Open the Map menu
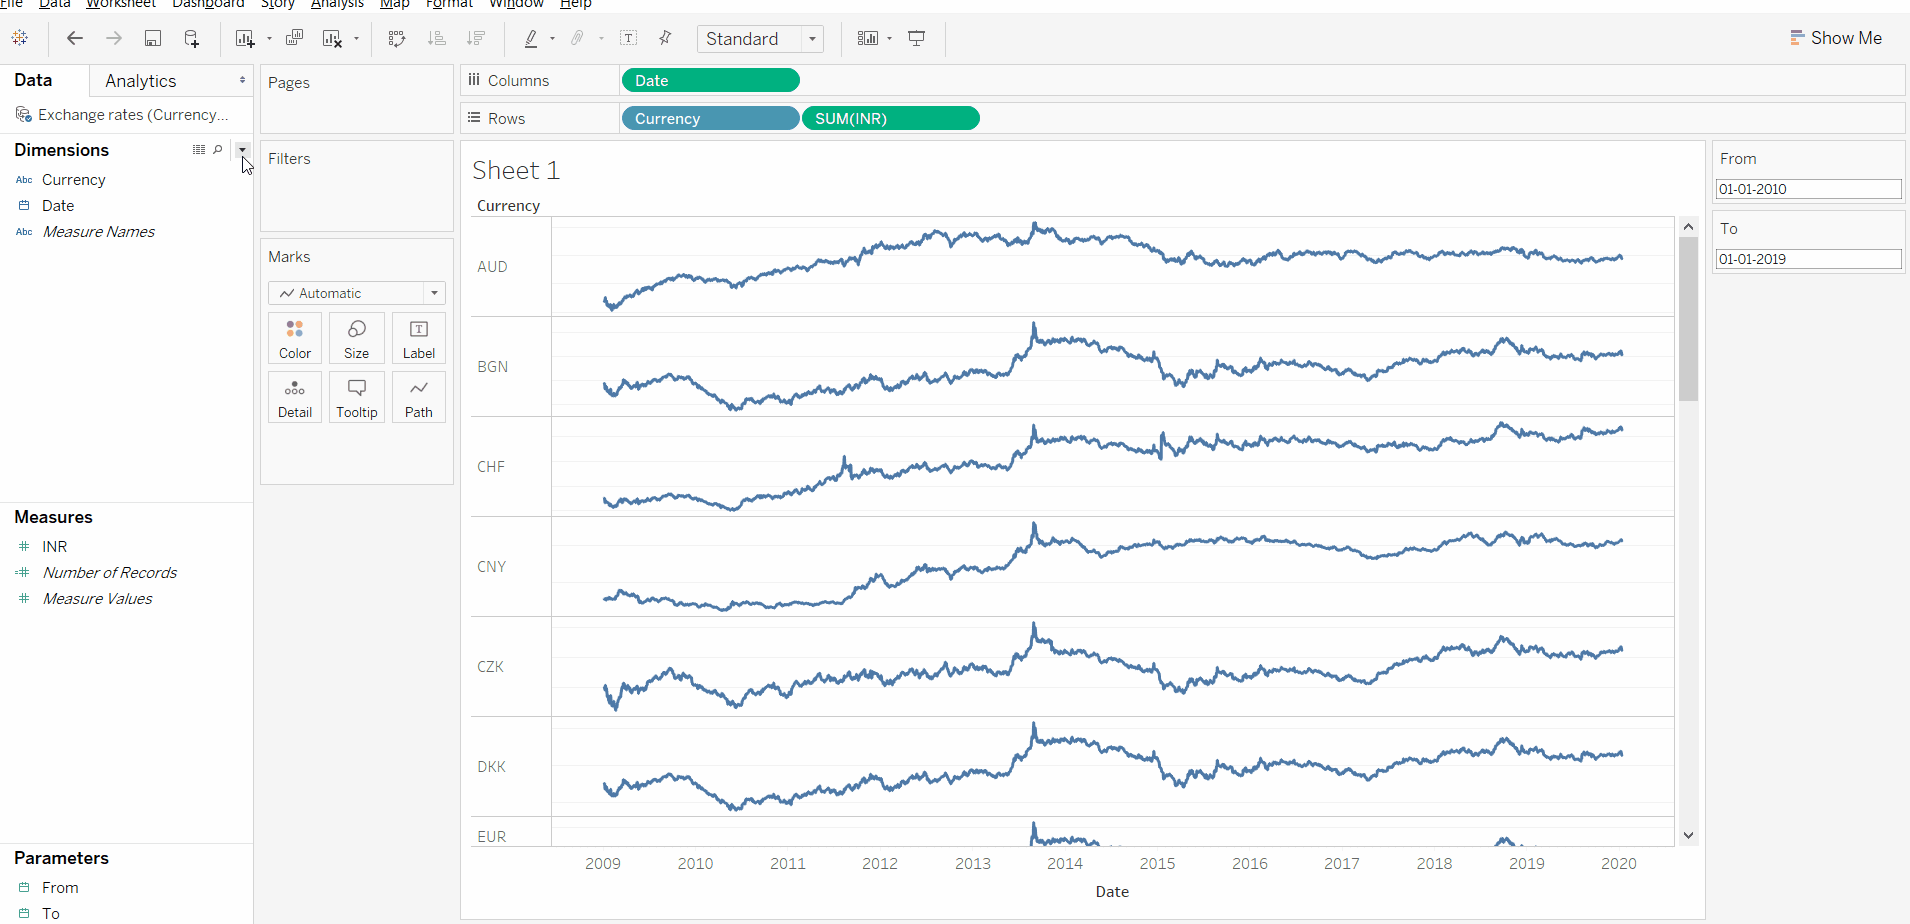The width and height of the screenshot is (1910, 924). pyautogui.click(x=395, y=4)
